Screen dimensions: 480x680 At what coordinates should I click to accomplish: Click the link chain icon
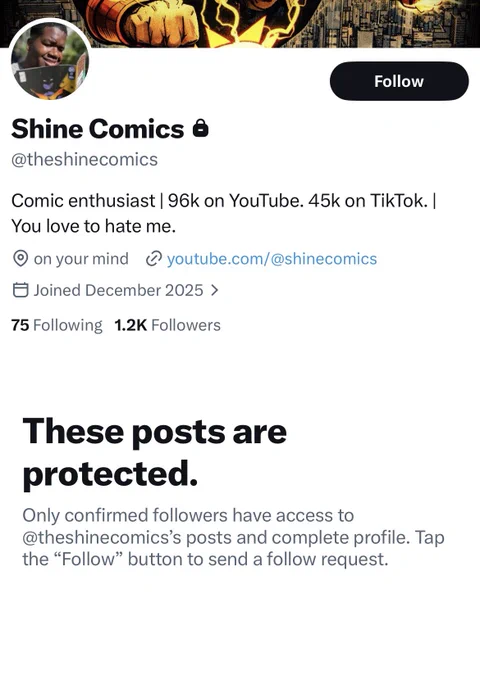point(153,259)
